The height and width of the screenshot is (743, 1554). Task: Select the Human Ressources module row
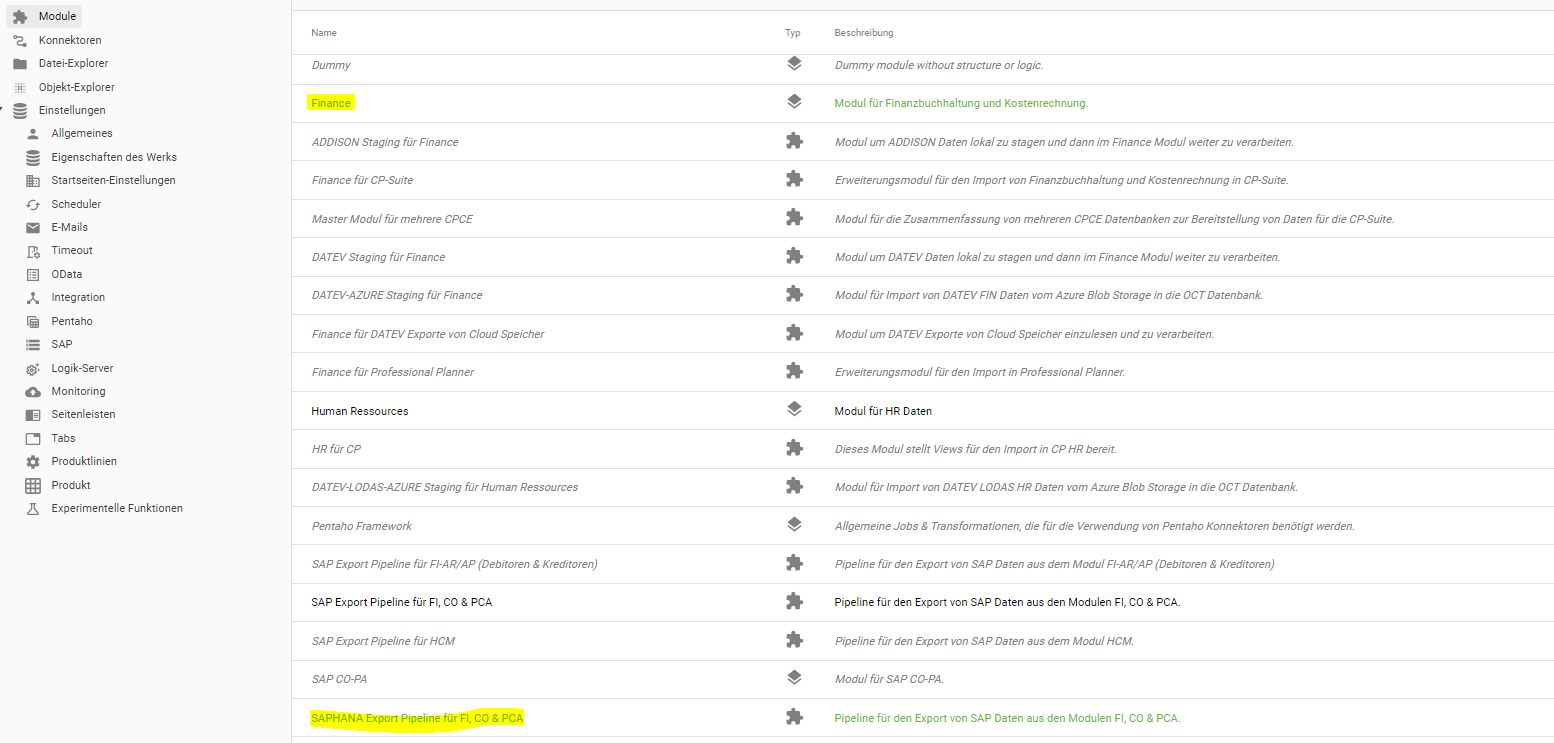[x=360, y=411]
